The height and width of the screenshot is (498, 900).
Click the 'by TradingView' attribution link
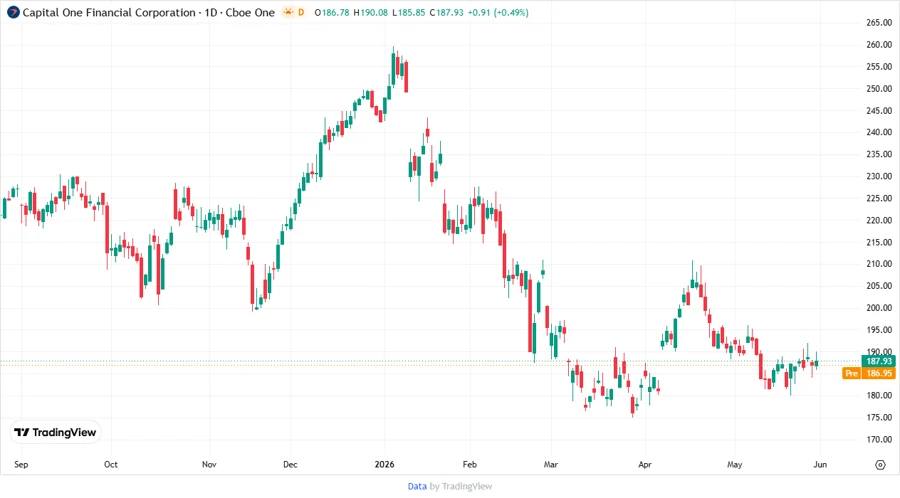pos(461,486)
